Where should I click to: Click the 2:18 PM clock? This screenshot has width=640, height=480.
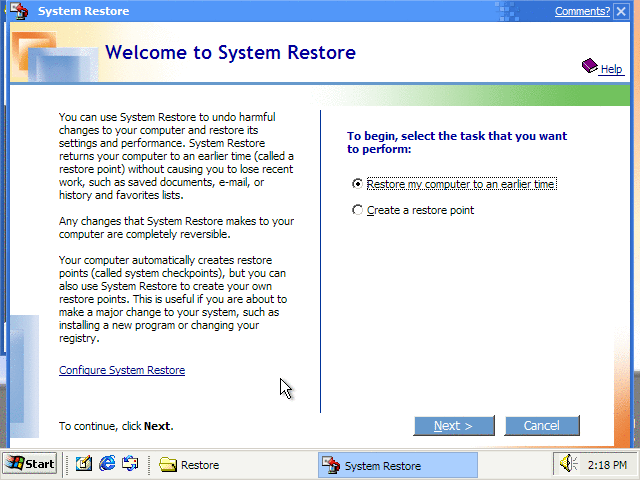[x=607, y=465]
